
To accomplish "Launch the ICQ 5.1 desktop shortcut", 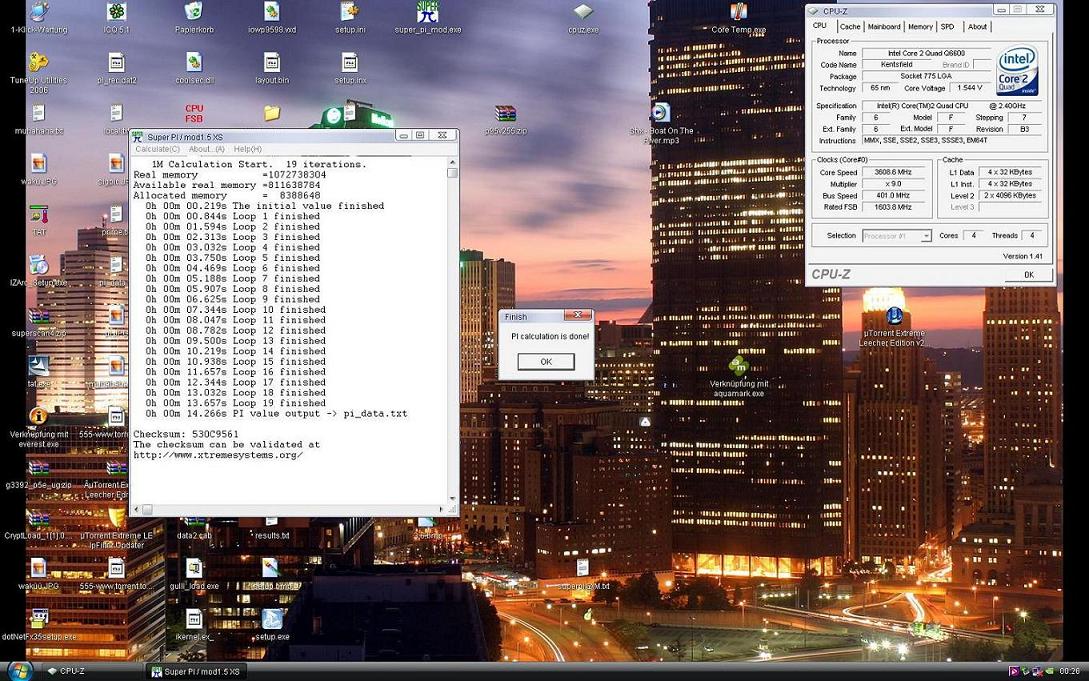I will pos(117,18).
